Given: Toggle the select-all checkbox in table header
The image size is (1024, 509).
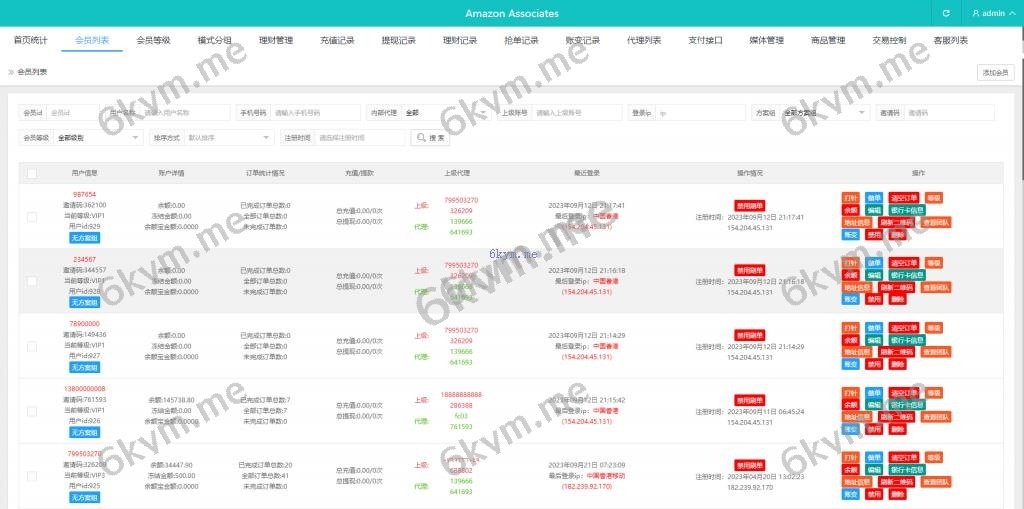Looking at the screenshot, I should [x=32, y=174].
